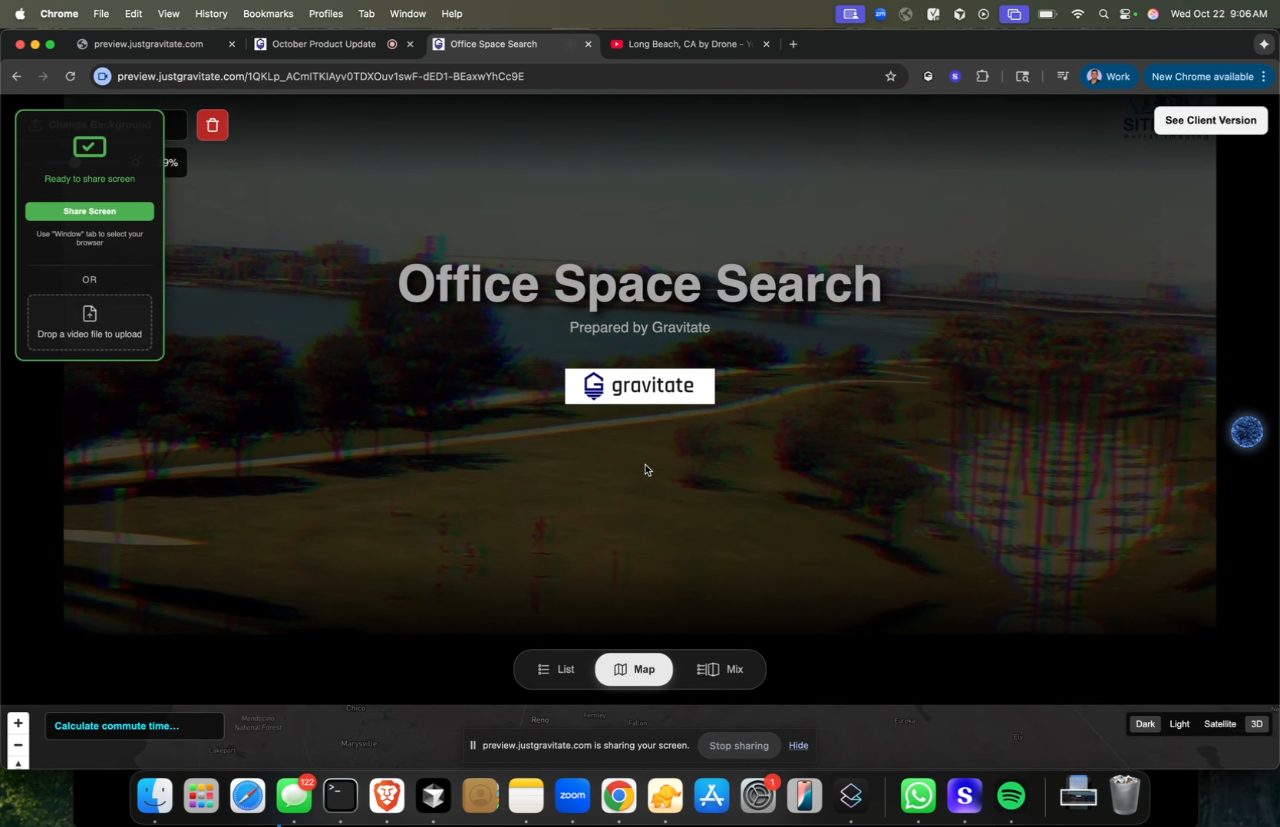Screen dimensions: 1280x827
Task: Reload the current page
Action: (70, 76)
